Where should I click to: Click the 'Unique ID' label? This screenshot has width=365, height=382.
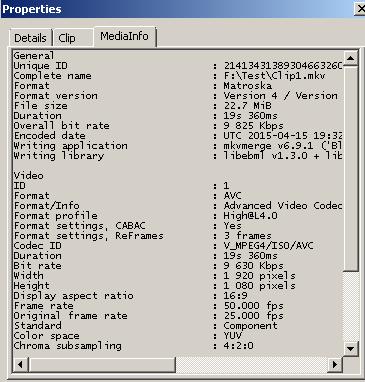[40, 66]
